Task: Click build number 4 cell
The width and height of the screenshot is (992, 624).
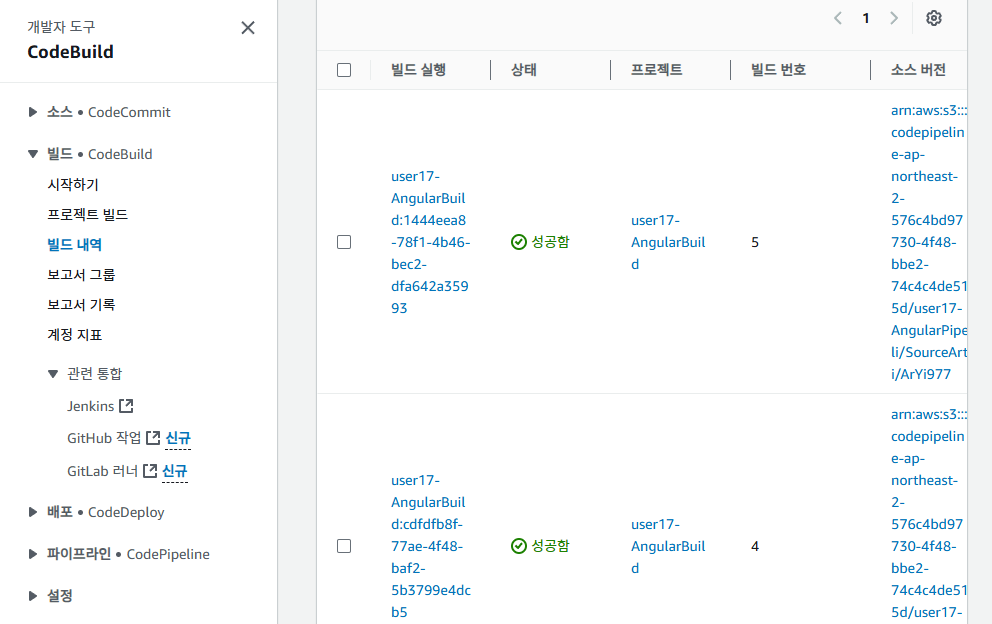Action: pos(755,546)
